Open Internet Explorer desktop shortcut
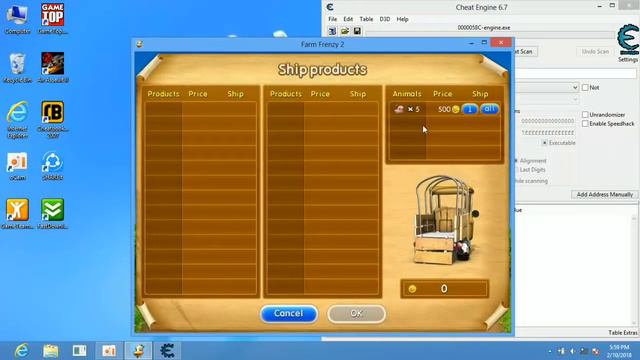 coord(17,119)
